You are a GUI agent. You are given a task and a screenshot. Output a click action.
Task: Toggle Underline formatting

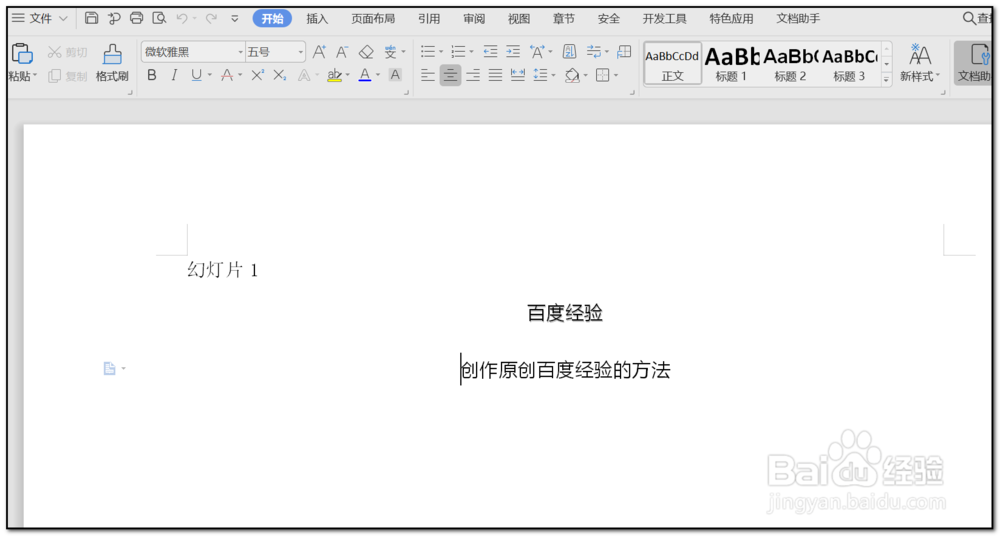(196, 75)
